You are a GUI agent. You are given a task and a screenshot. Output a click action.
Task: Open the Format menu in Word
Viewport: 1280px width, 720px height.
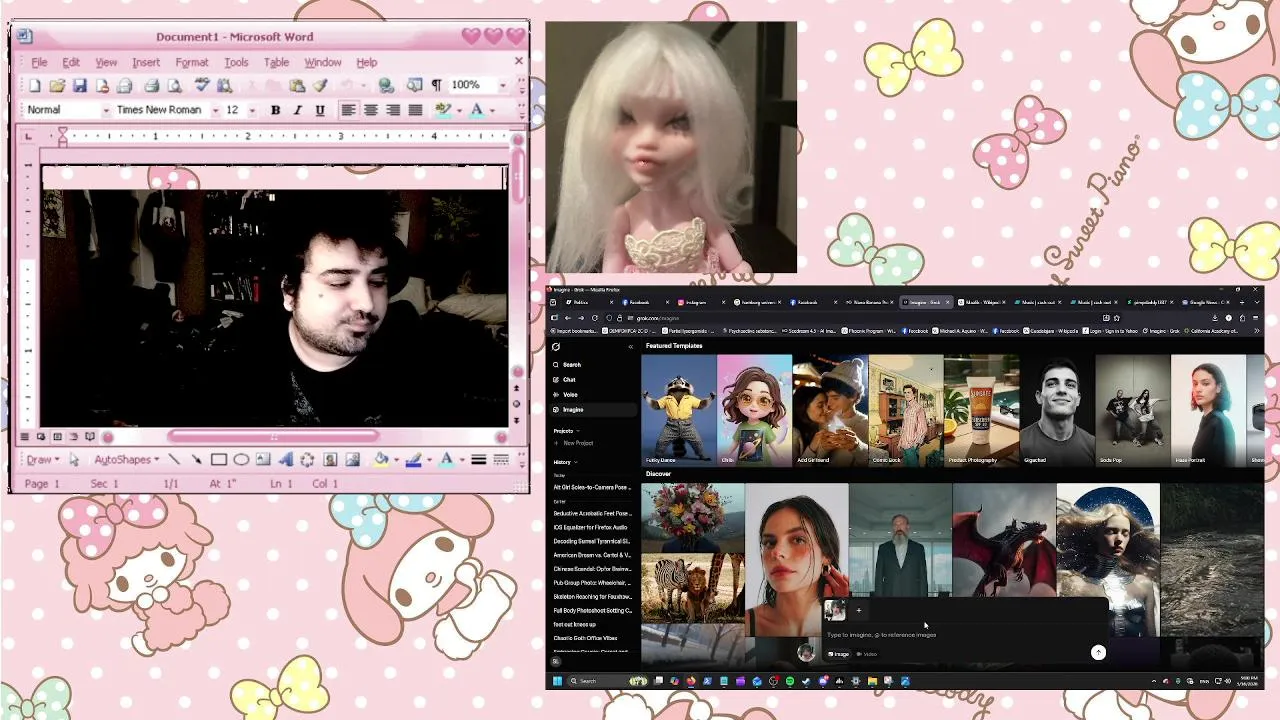click(x=192, y=62)
